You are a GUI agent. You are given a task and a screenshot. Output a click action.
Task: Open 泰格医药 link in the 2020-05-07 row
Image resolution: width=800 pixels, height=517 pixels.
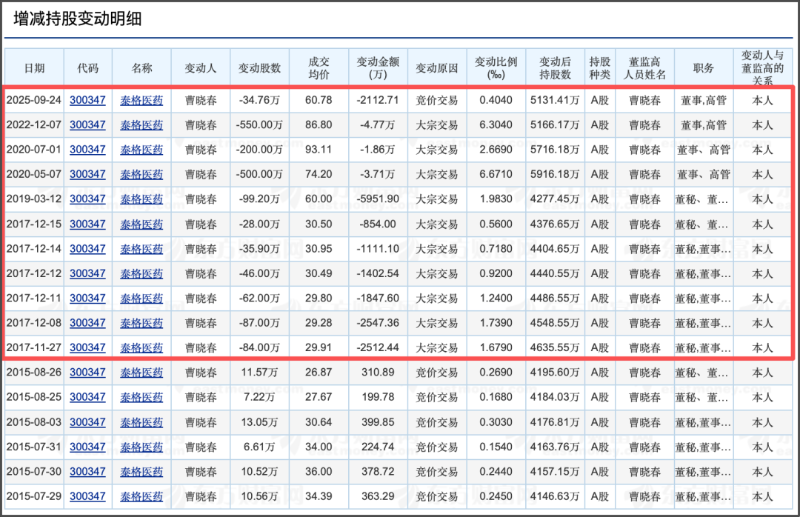click(x=142, y=175)
